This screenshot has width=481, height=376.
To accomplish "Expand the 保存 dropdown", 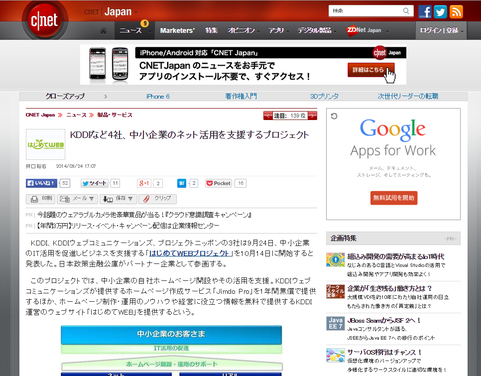I will point(118,199).
